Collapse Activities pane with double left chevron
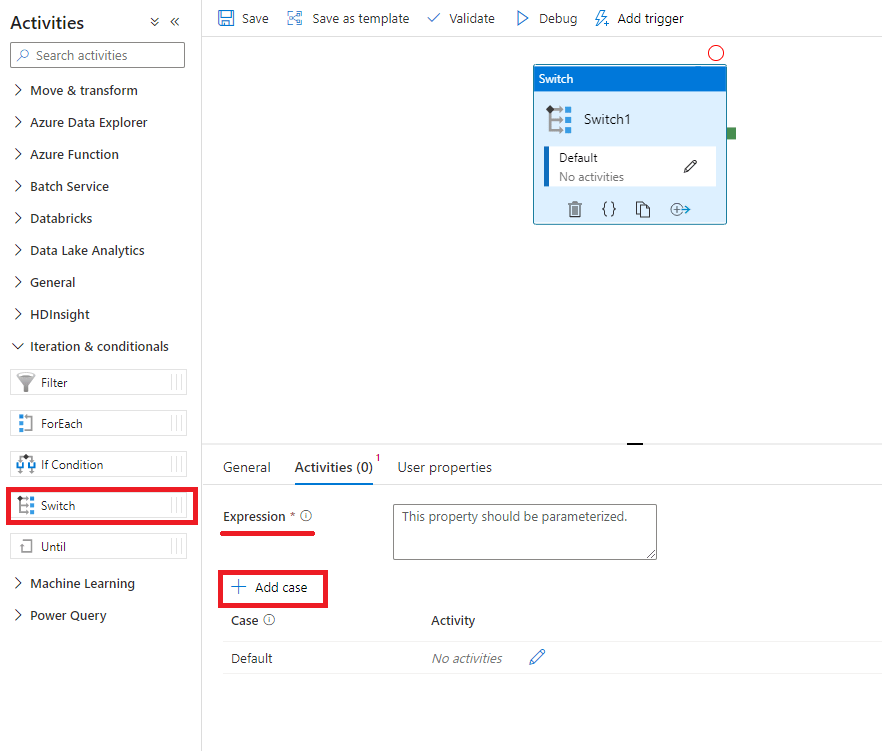The height and width of the screenshot is (751, 882). [x=175, y=22]
